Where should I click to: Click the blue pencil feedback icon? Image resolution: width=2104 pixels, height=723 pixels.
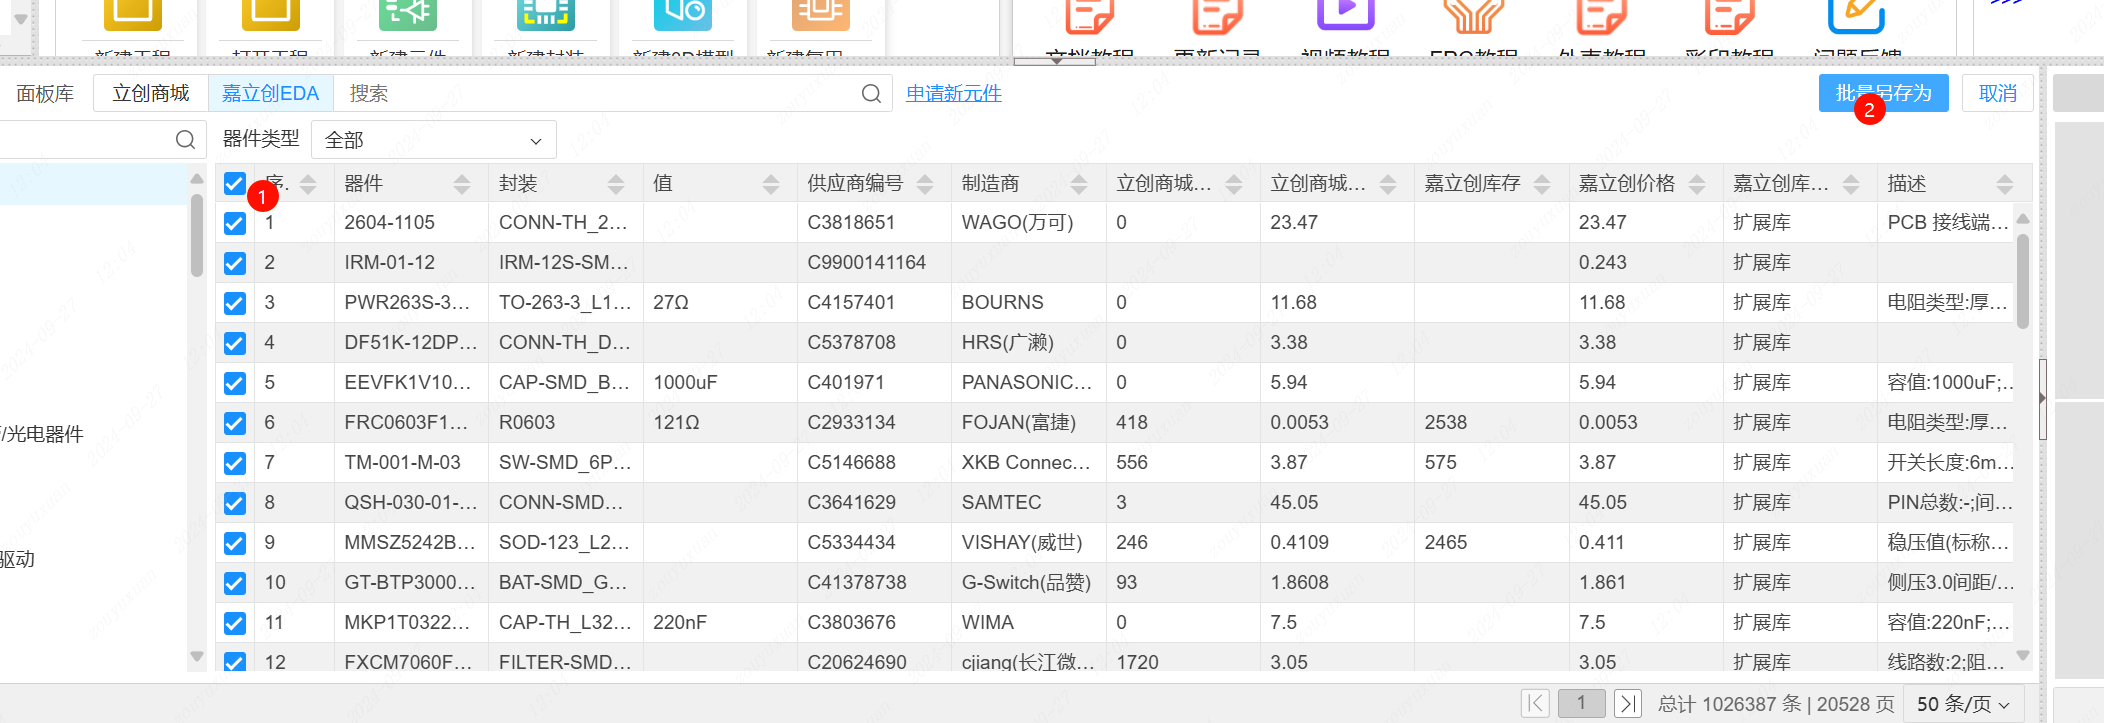(1856, 15)
